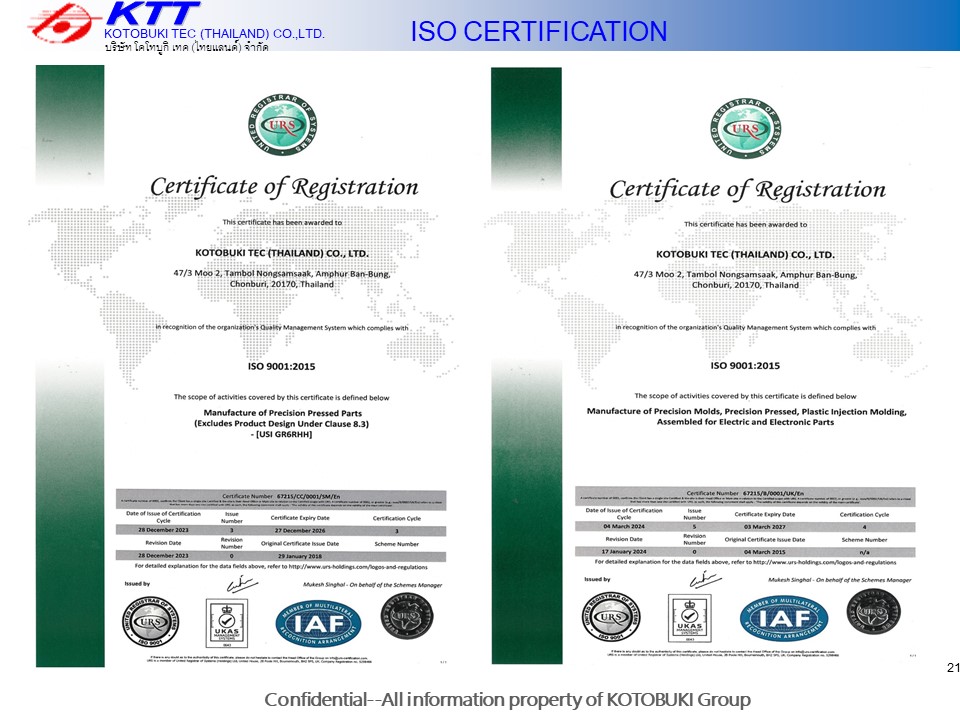This screenshot has width=960, height=720.
Task: Click the 'Confidential--All information property of KOTOBUKI Group' footer
Action: [508, 700]
